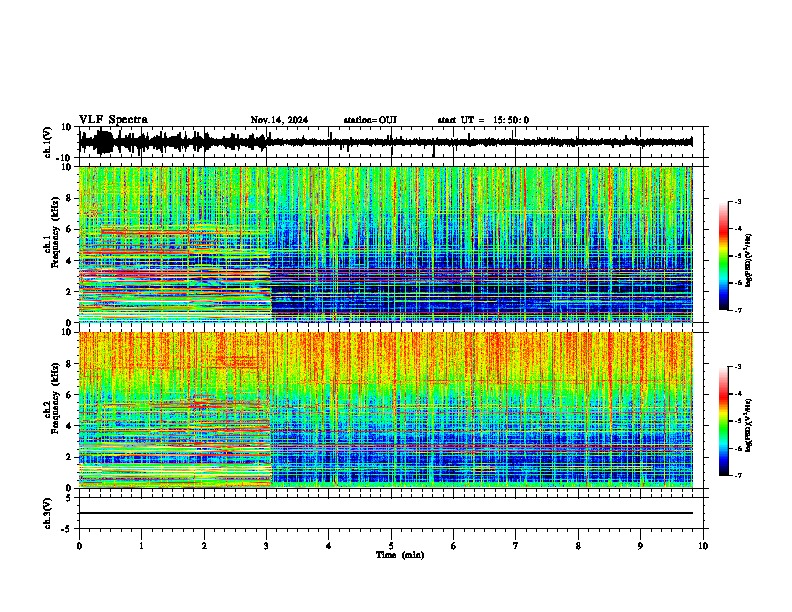Click time axis tick label '1'

141,546
